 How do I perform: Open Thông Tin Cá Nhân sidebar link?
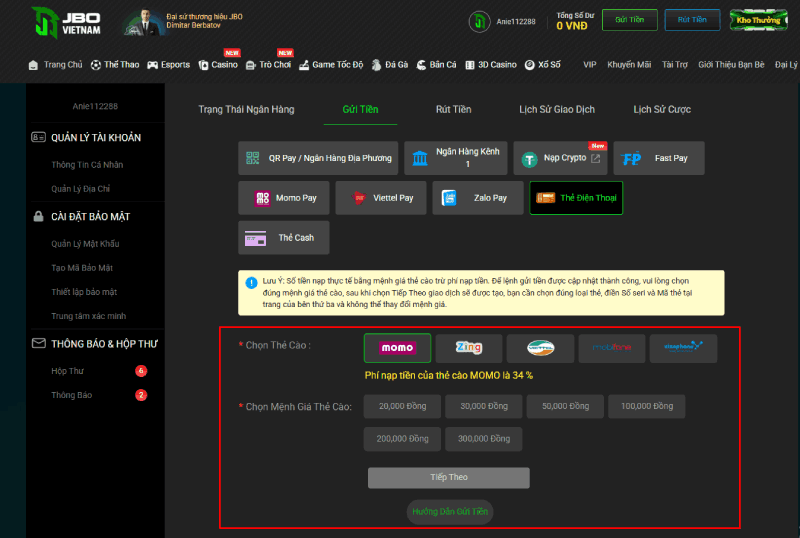point(87,165)
